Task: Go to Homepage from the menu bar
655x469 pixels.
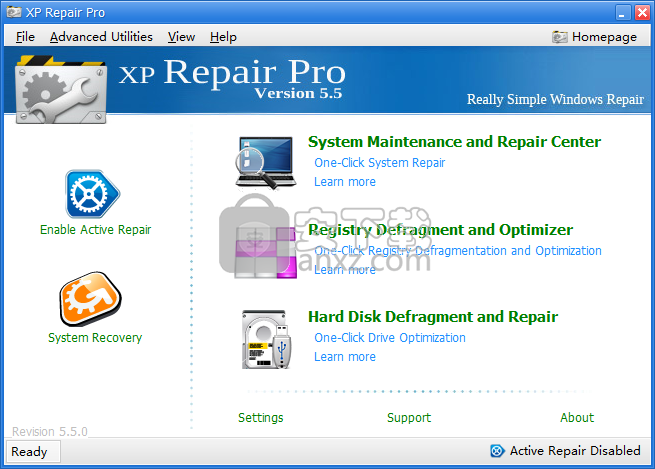Action: point(604,37)
